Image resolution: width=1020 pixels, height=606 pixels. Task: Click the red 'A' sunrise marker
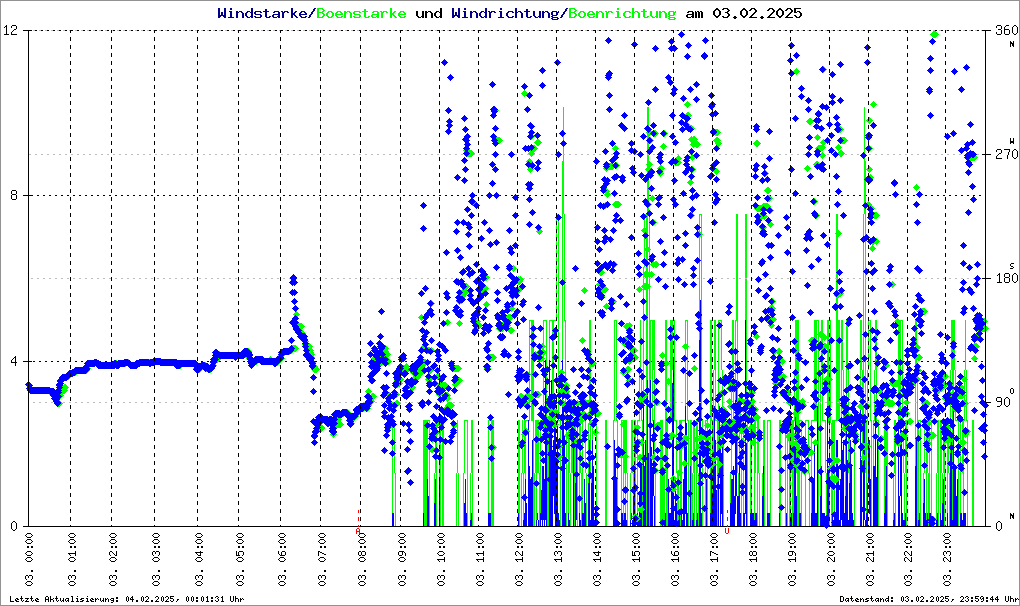(358, 531)
